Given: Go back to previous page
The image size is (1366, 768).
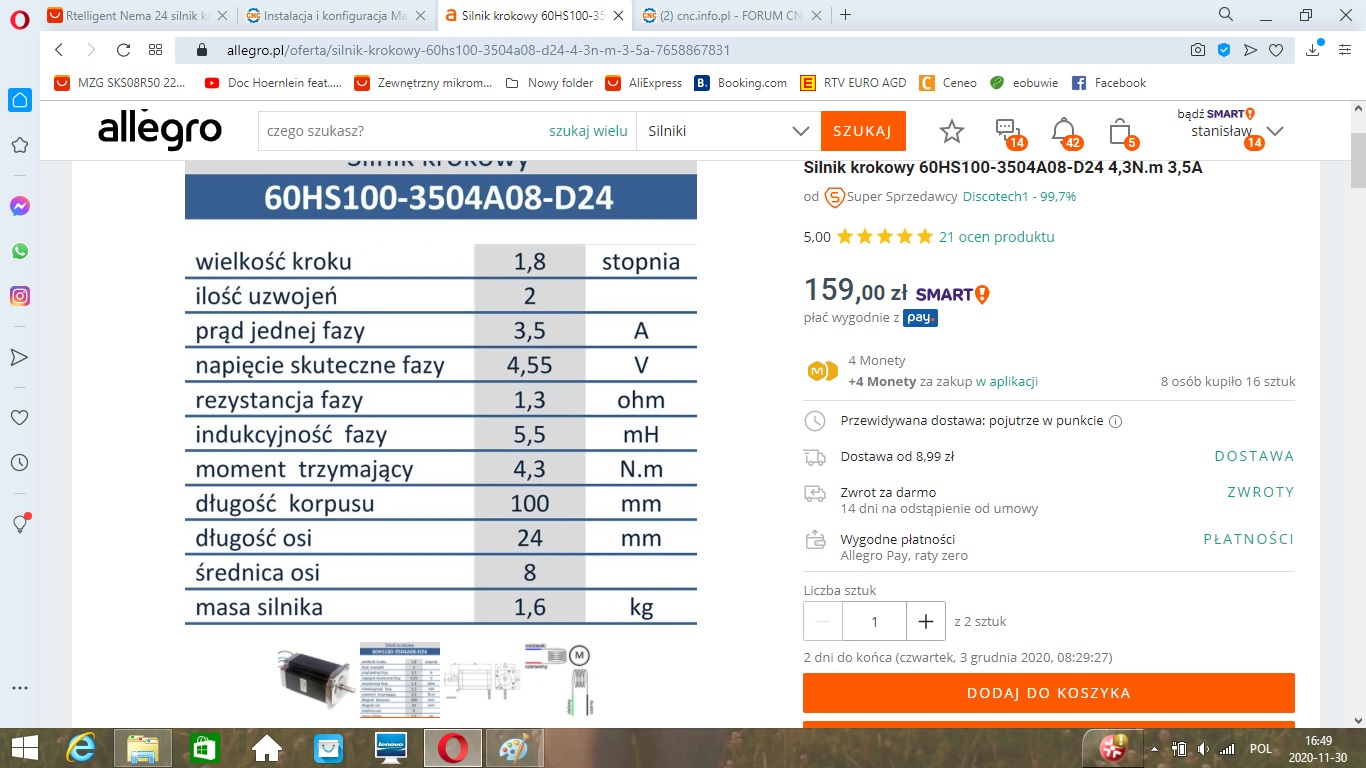Looking at the screenshot, I should [x=59, y=50].
